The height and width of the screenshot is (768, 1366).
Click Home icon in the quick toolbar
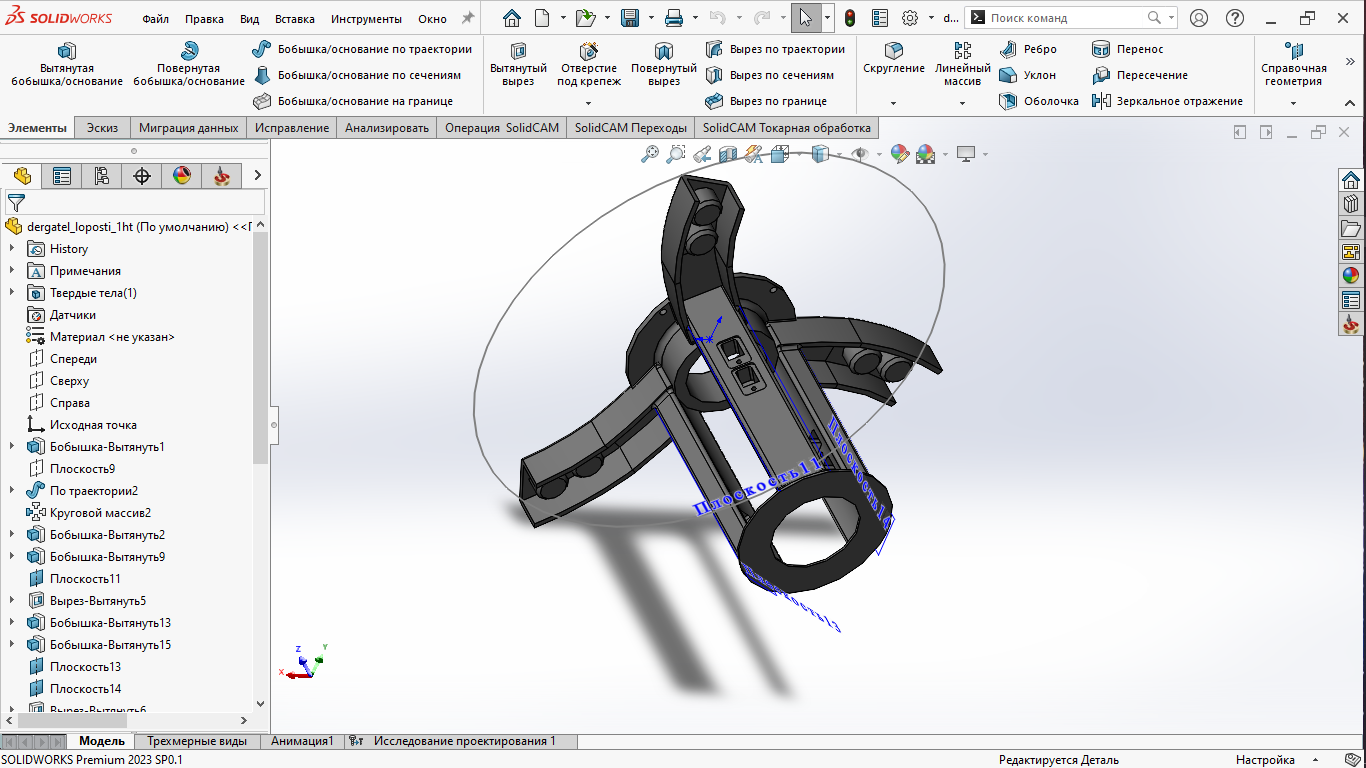pyautogui.click(x=512, y=18)
